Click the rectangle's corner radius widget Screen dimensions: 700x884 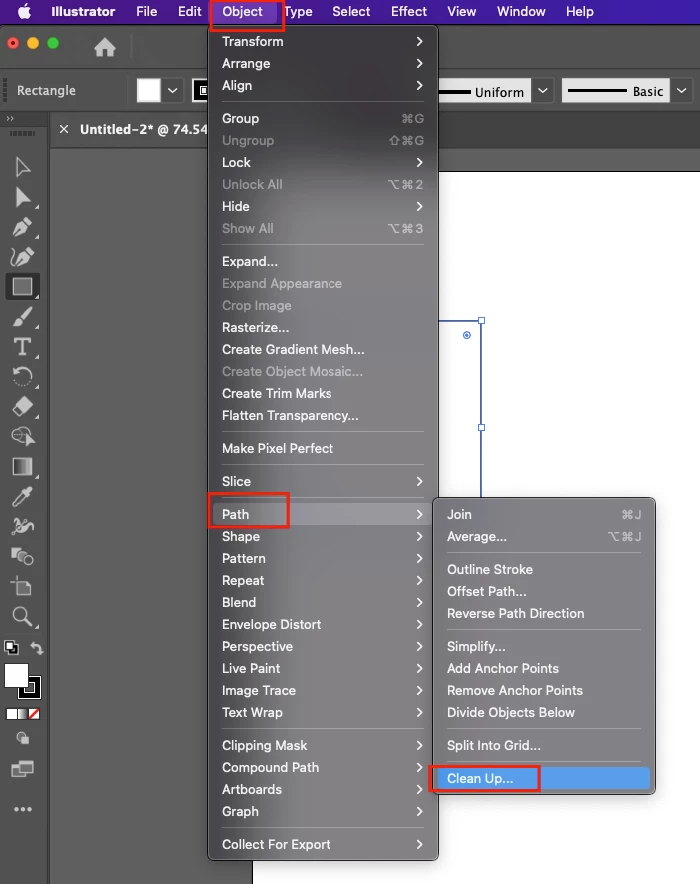pyautogui.click(x=467, y=335)
